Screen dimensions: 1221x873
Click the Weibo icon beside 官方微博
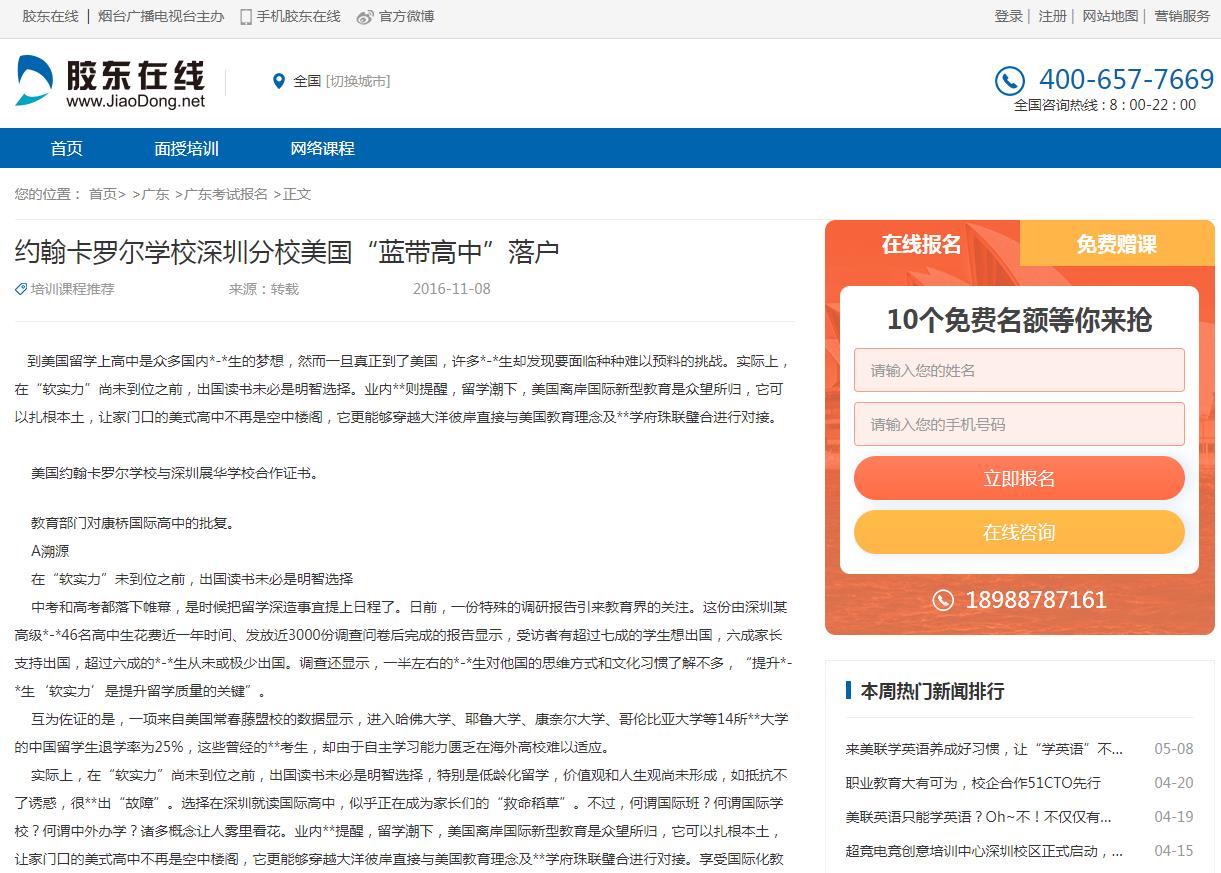point(365,17)
